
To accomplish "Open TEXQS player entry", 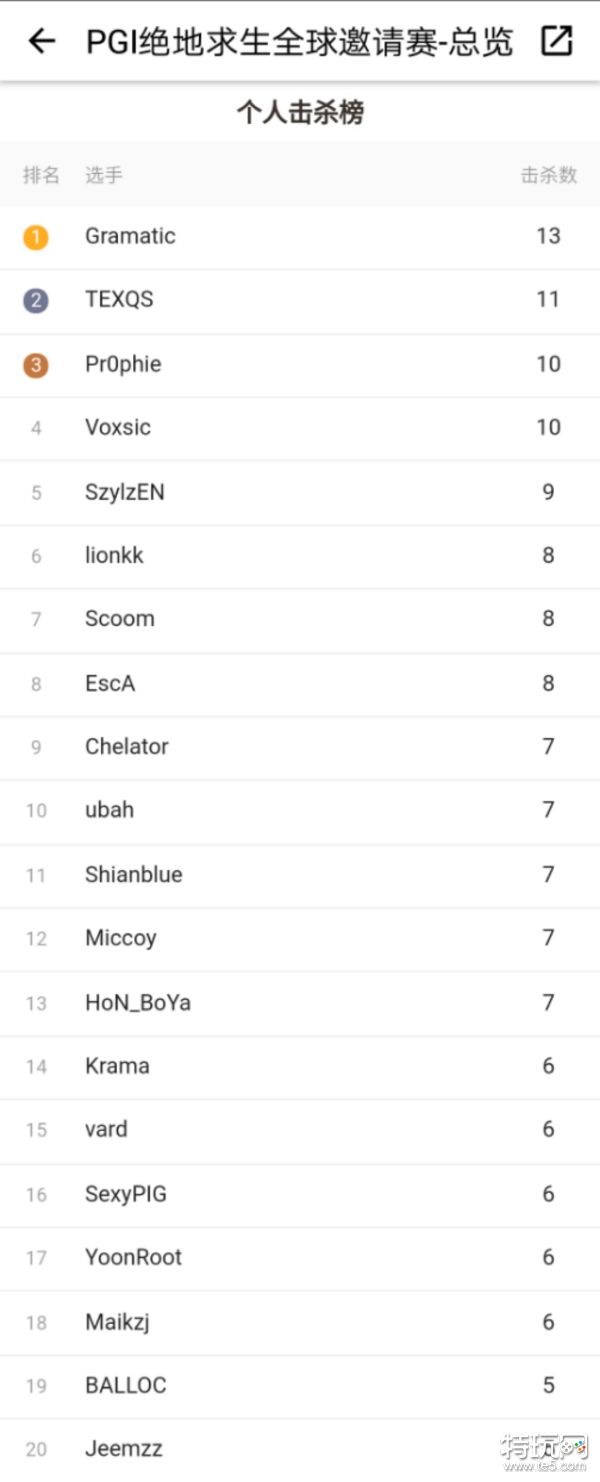I will tap(119, 300).
